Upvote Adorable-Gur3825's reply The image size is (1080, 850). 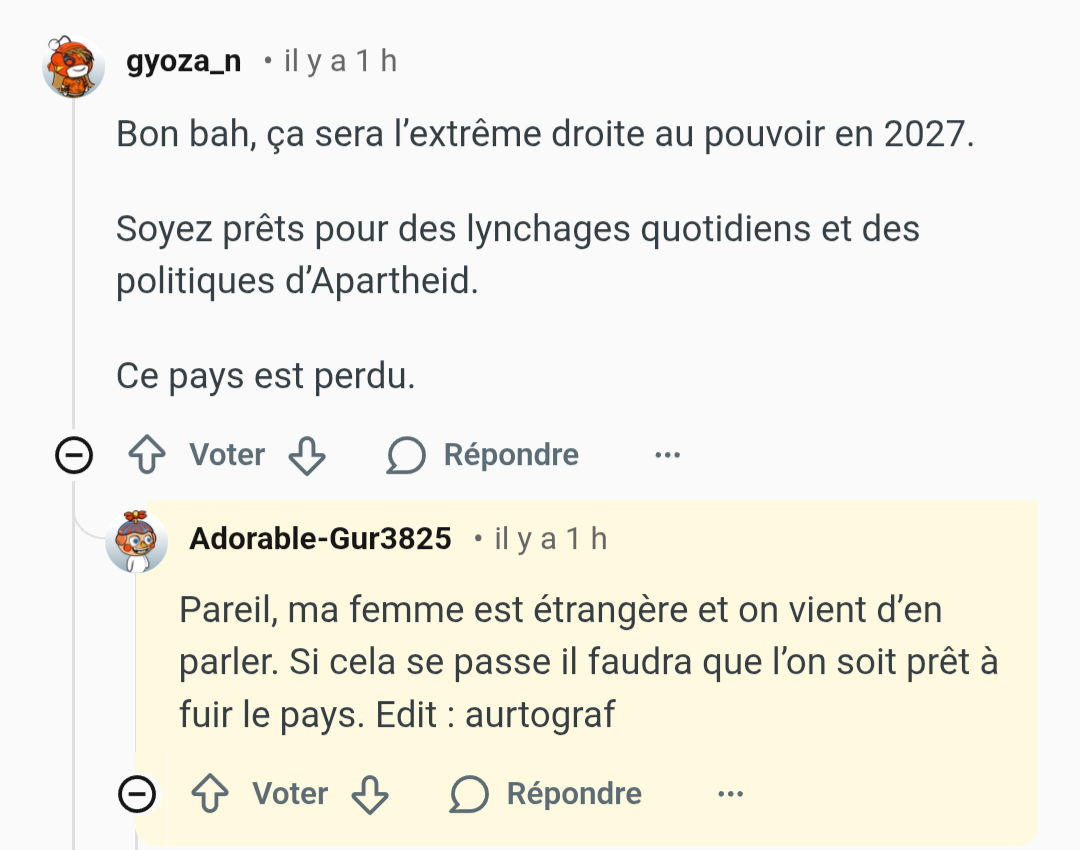(211, 795)
